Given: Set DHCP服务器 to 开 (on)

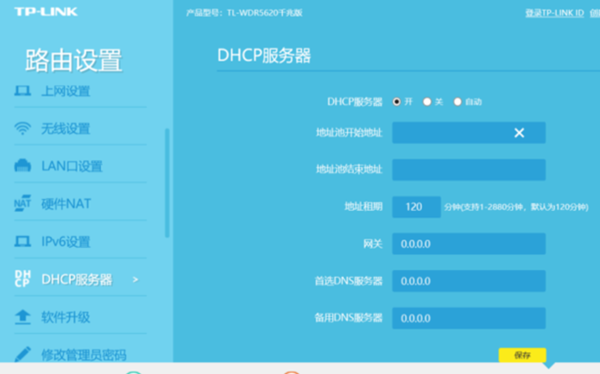Looking at the screenshot, I should click(x=397, y=102).
